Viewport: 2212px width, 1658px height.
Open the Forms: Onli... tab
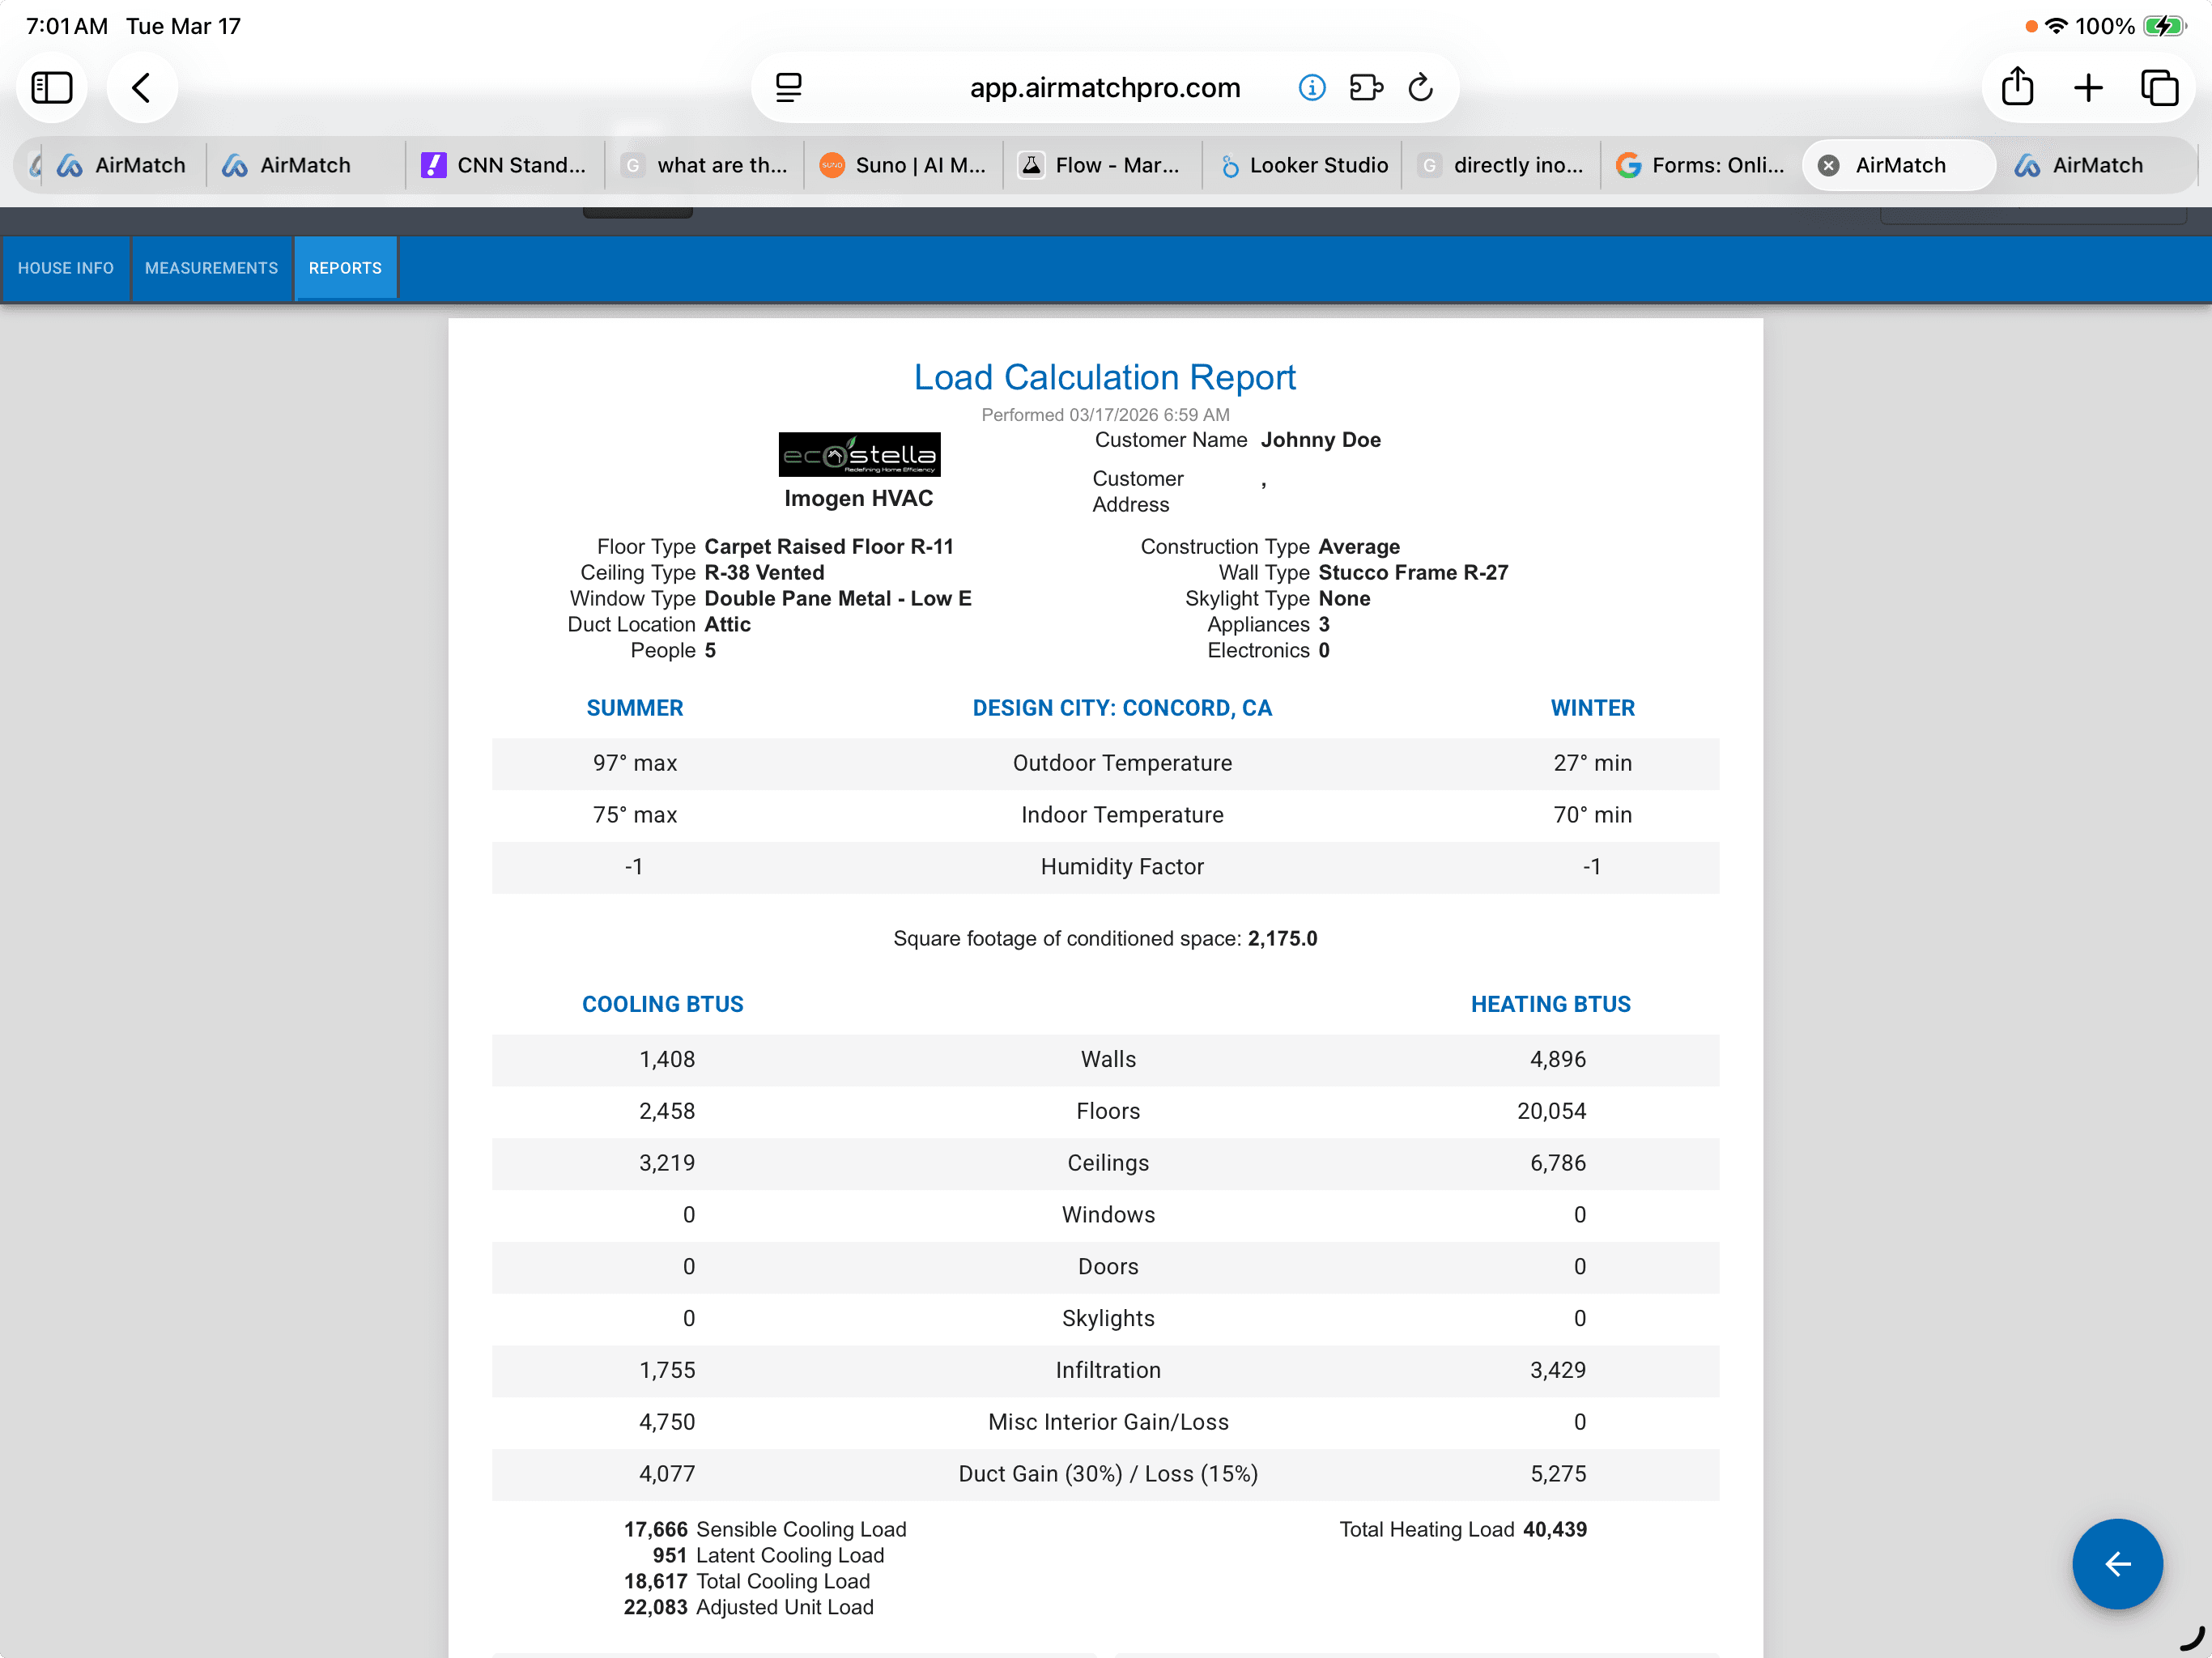pos(1700,166)
